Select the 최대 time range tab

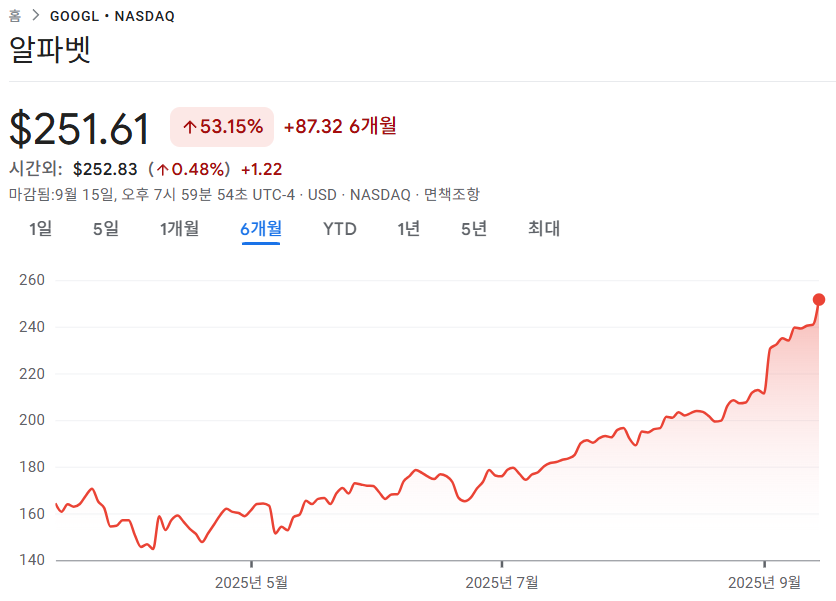point(544,229)
